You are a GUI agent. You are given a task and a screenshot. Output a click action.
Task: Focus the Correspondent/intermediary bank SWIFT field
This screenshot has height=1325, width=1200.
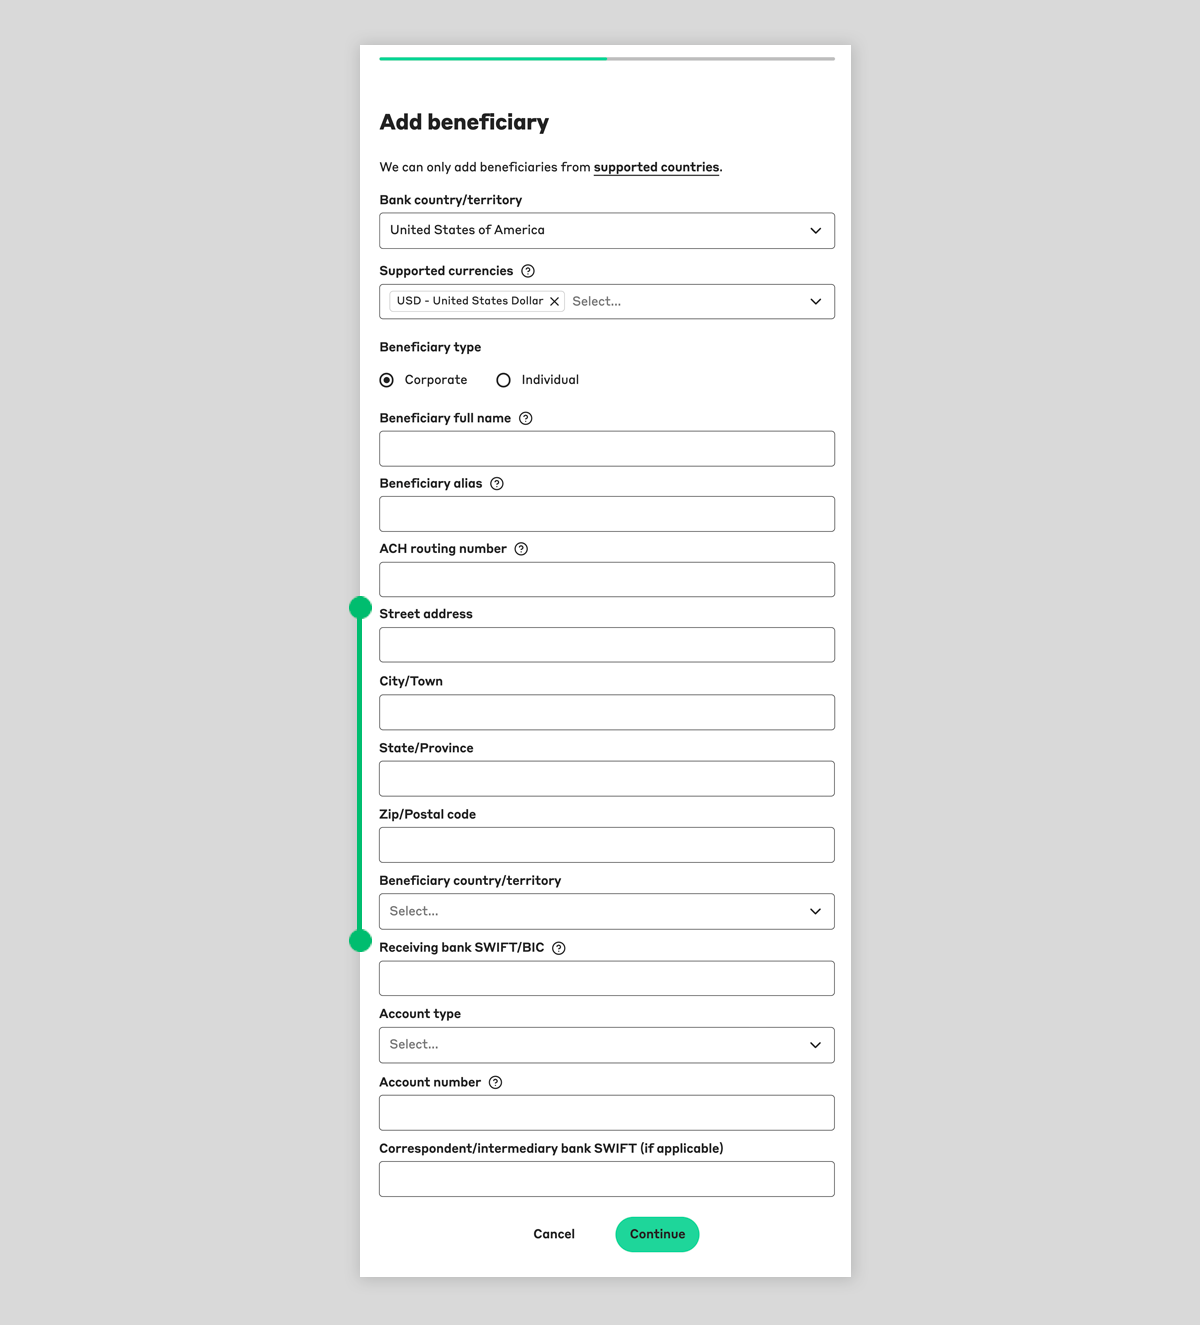(x=607, y=1179)
